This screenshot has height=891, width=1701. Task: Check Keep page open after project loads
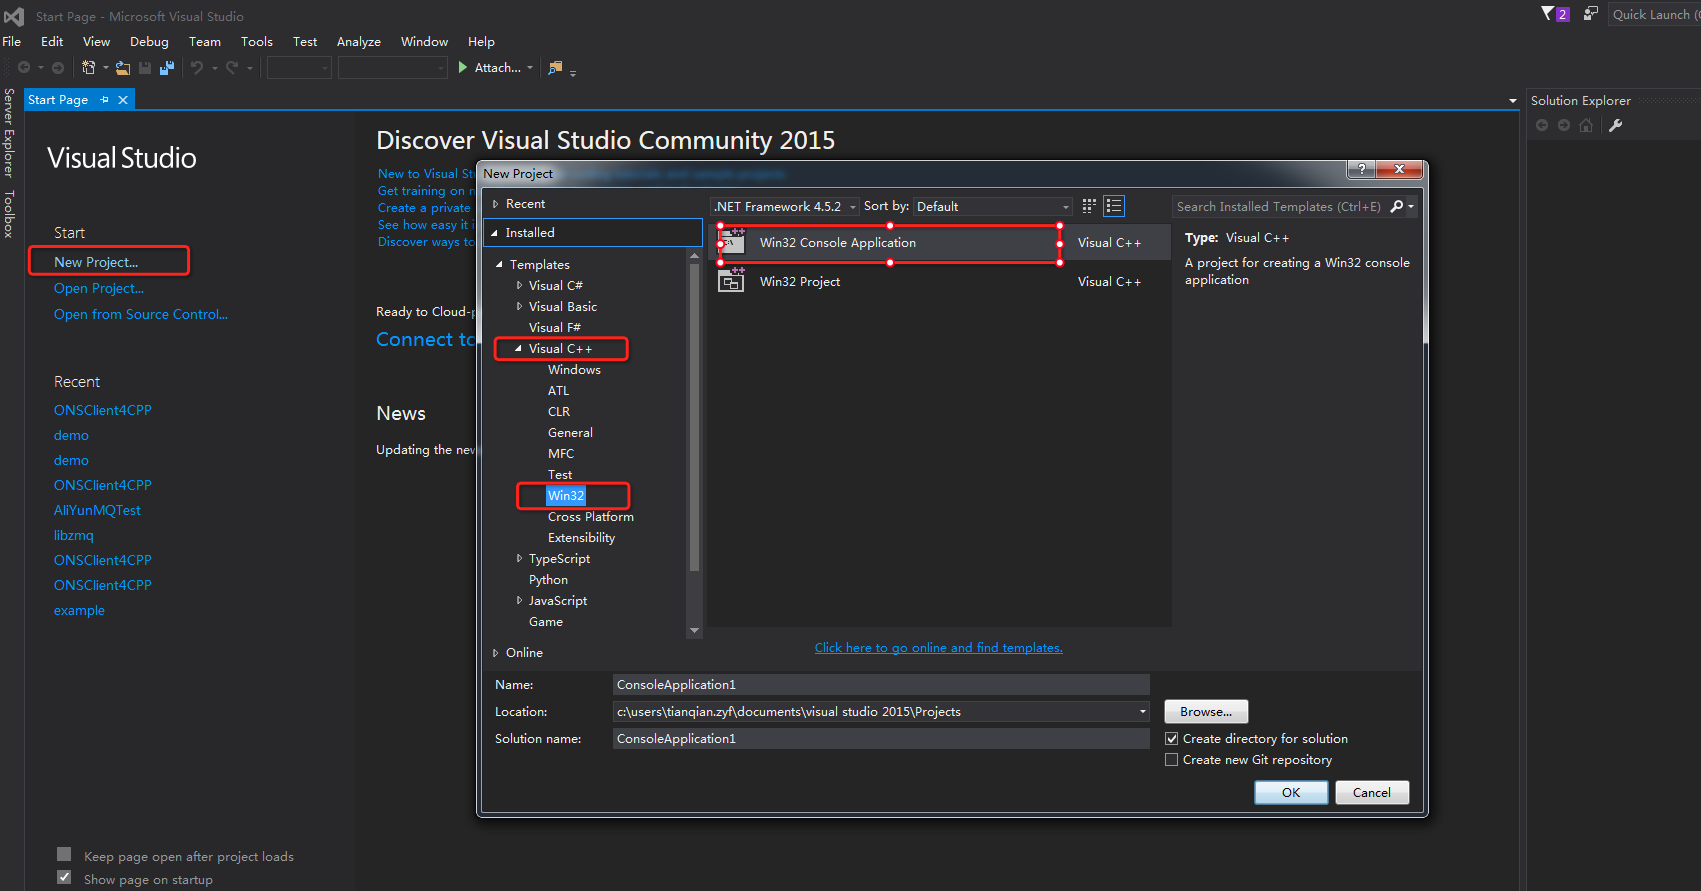64,854
